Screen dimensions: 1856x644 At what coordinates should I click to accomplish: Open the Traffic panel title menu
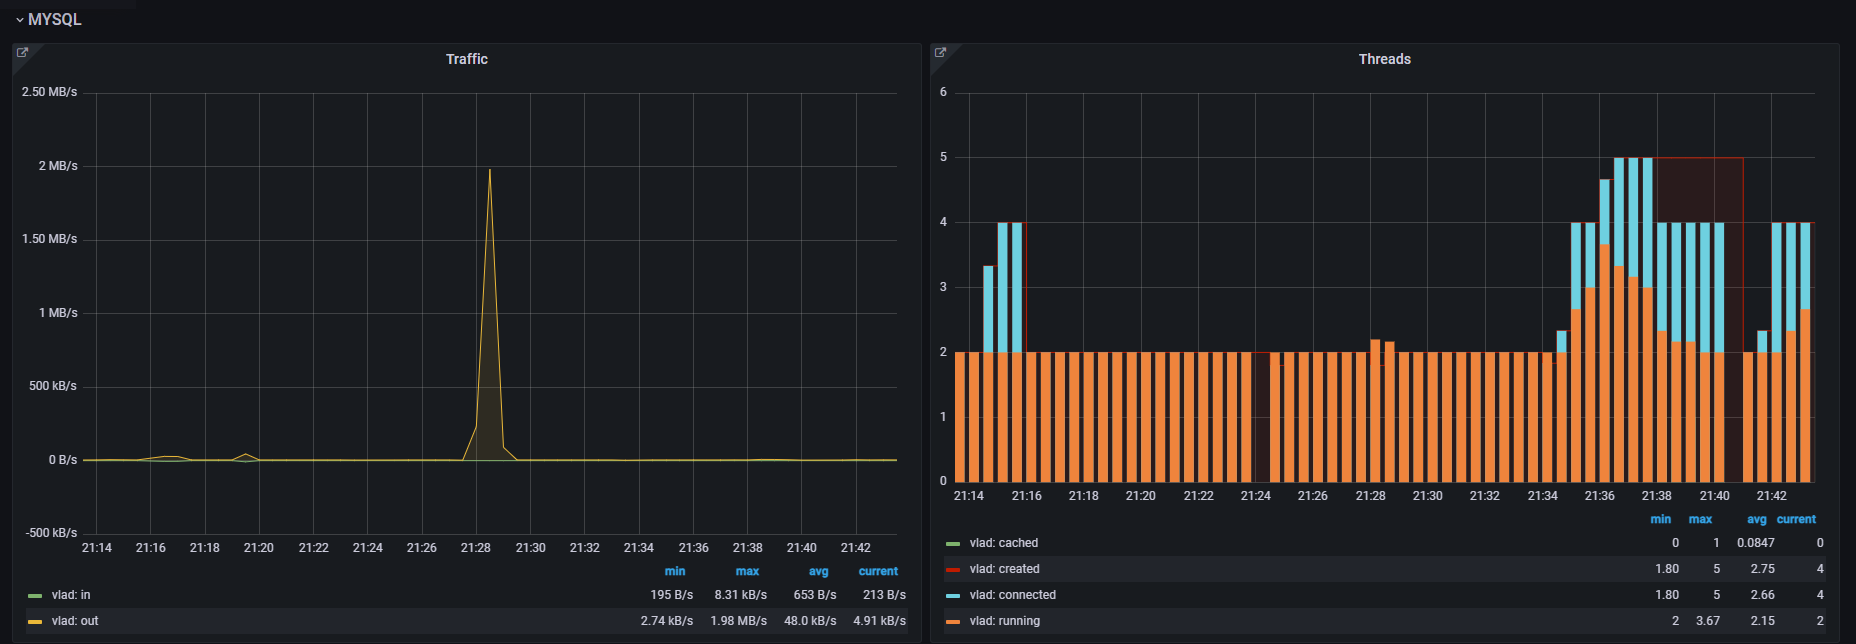(467, 59)
